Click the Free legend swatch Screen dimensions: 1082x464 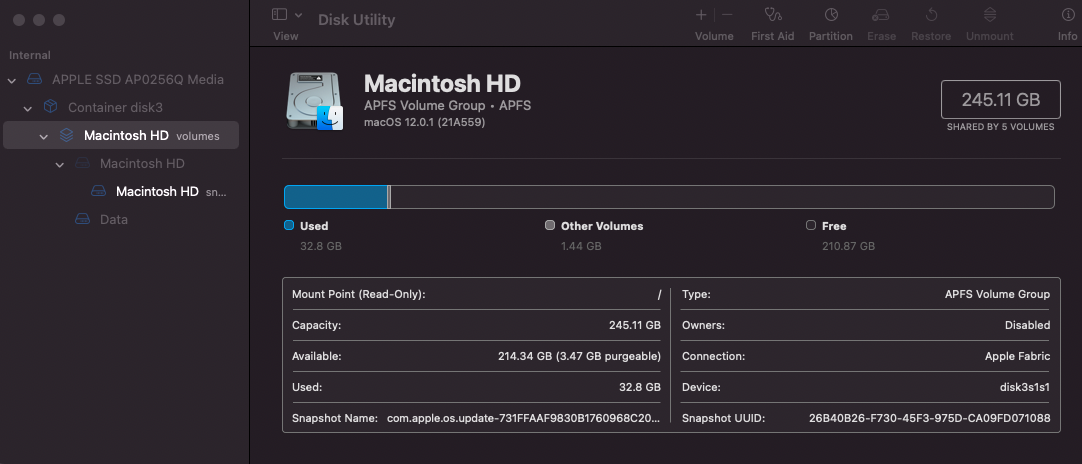point(811,225)
